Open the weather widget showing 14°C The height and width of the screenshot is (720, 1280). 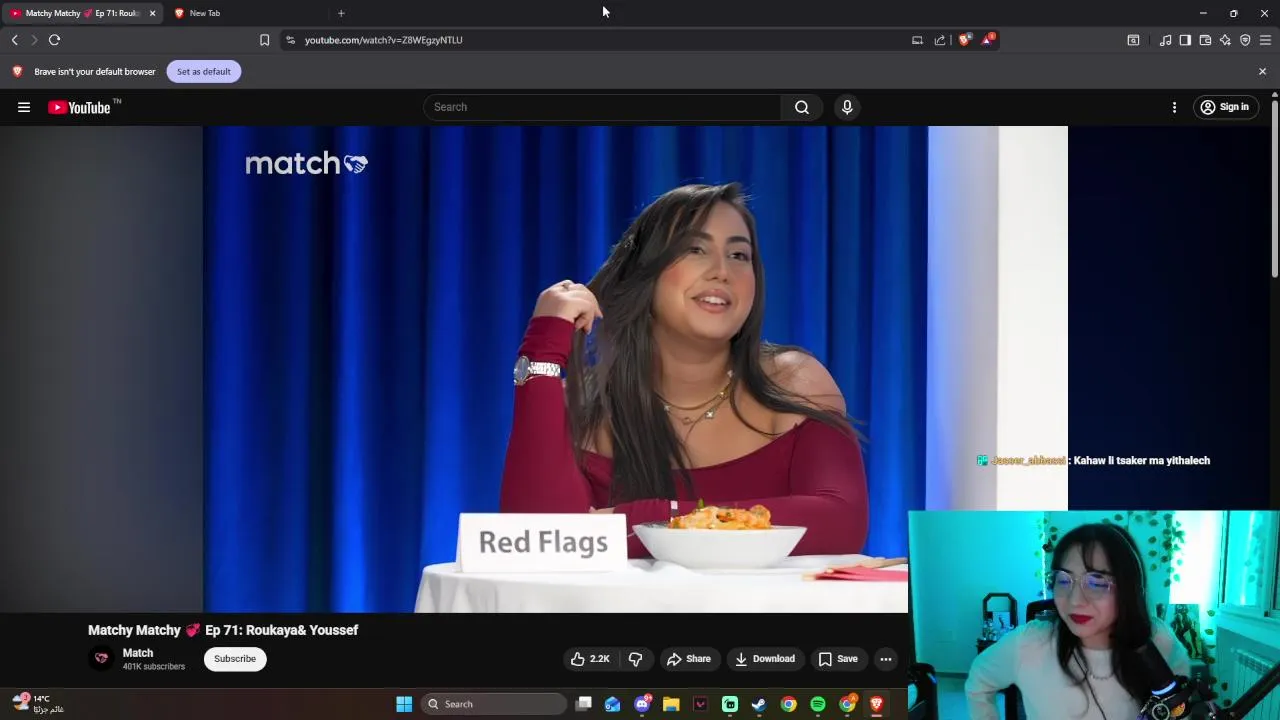click(x=38, y=704)
